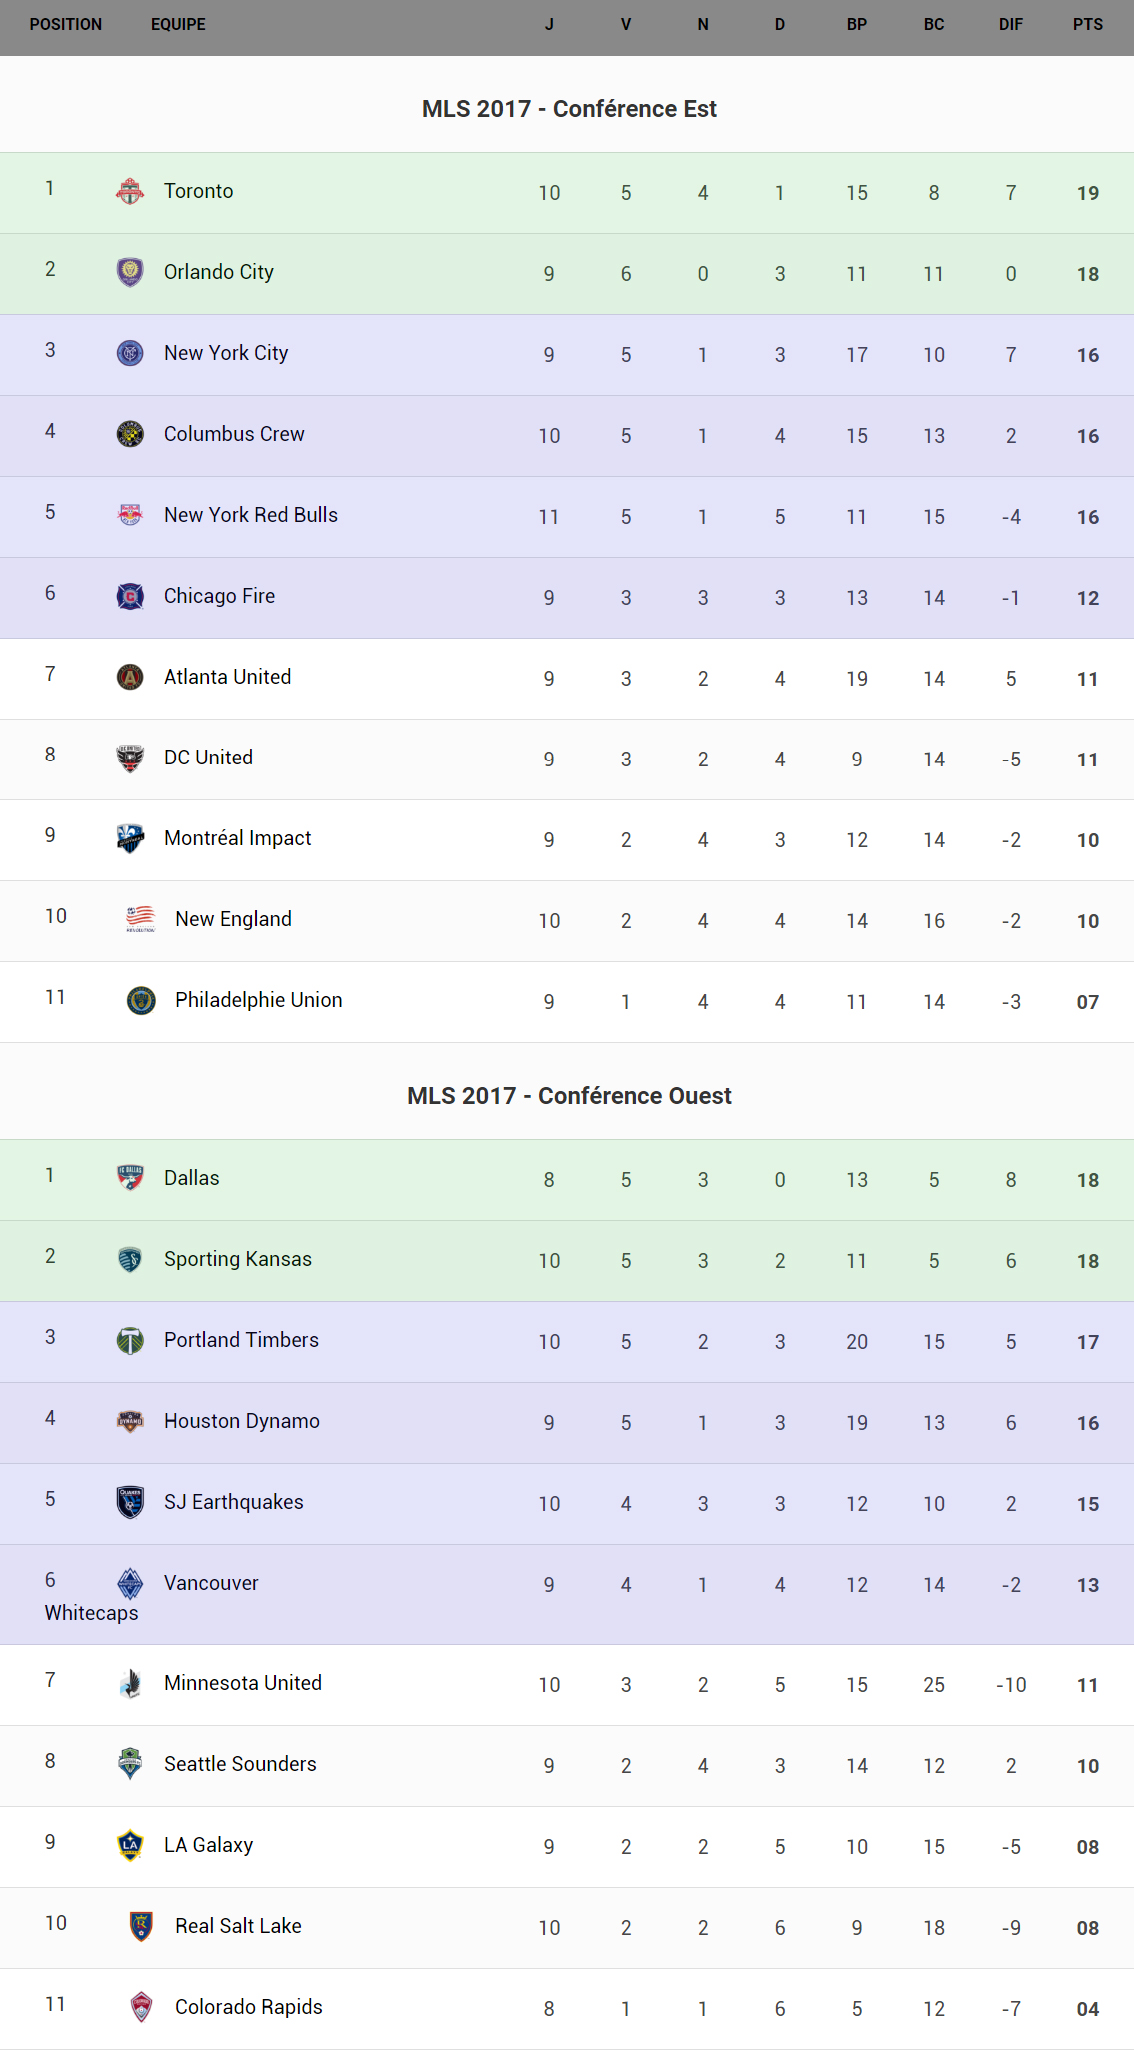The image size is (1134, 2062).
Task: Click the Montréal Impact logo
Action: 130,838
